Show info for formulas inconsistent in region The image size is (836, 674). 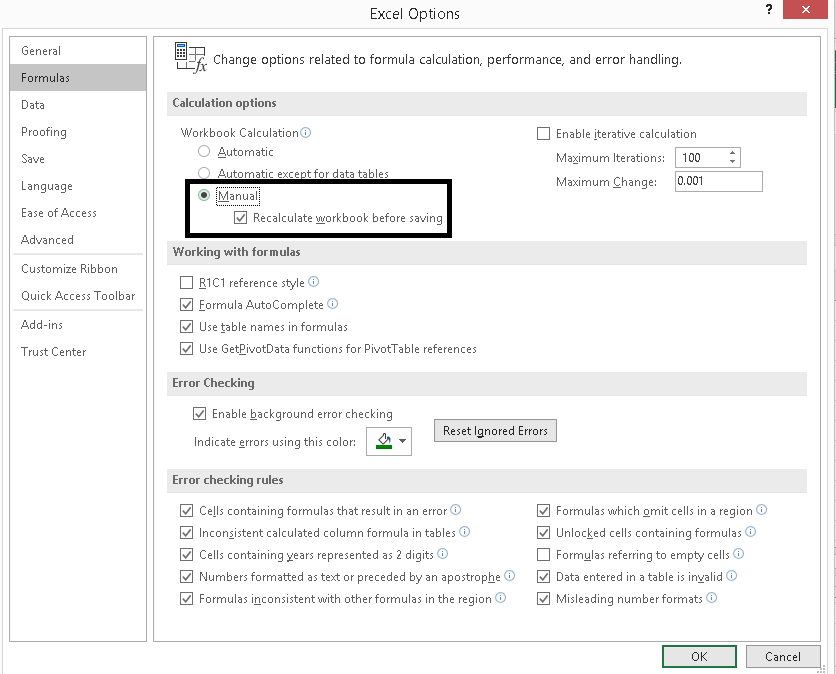pos(500,598)
